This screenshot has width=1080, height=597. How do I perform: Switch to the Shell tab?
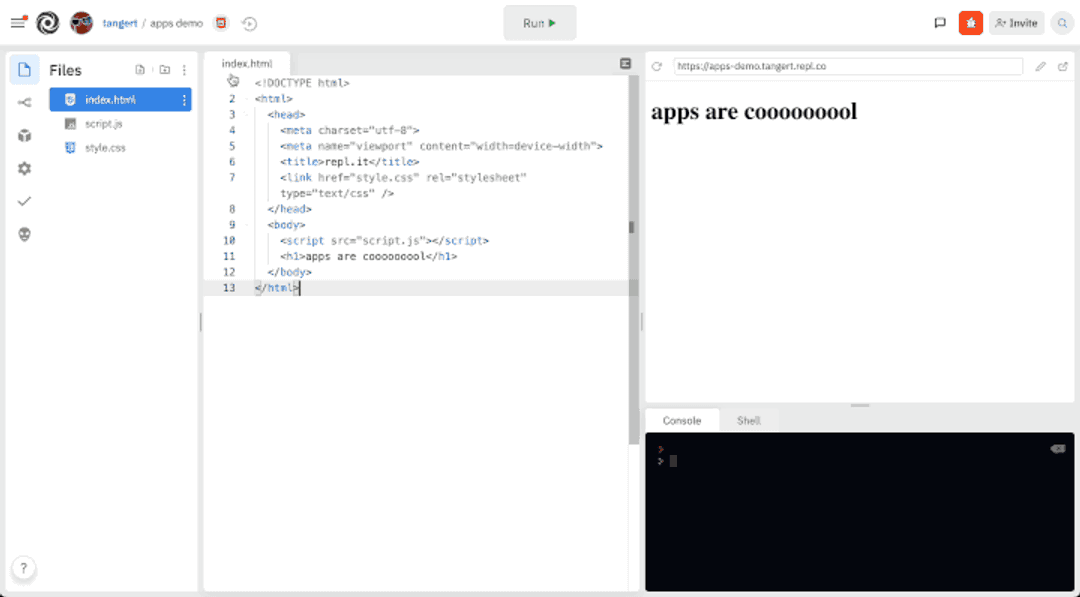tap(749, 420)
